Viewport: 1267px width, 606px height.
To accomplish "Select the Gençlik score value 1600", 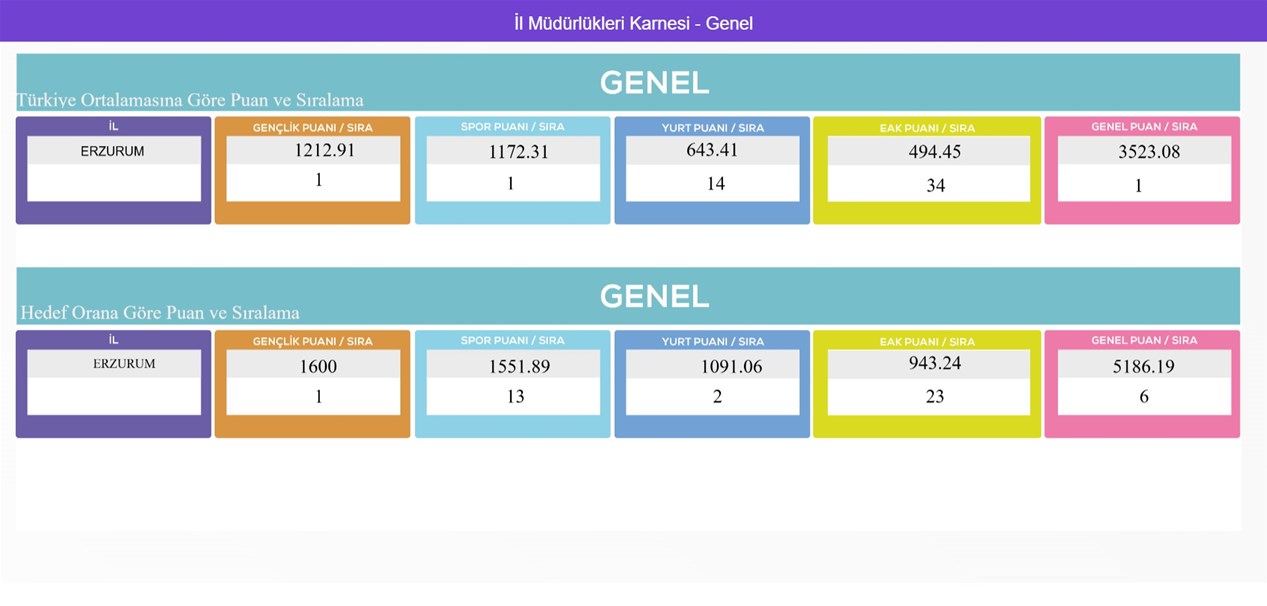I will click(x=318, y=366).
